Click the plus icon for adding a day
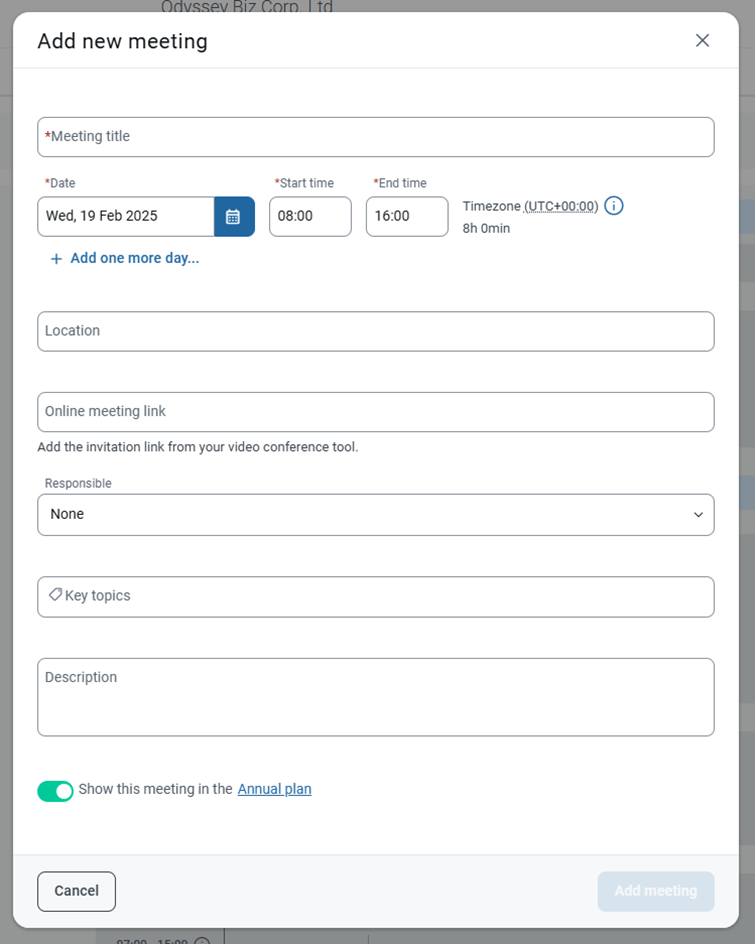 click(56, 259)
